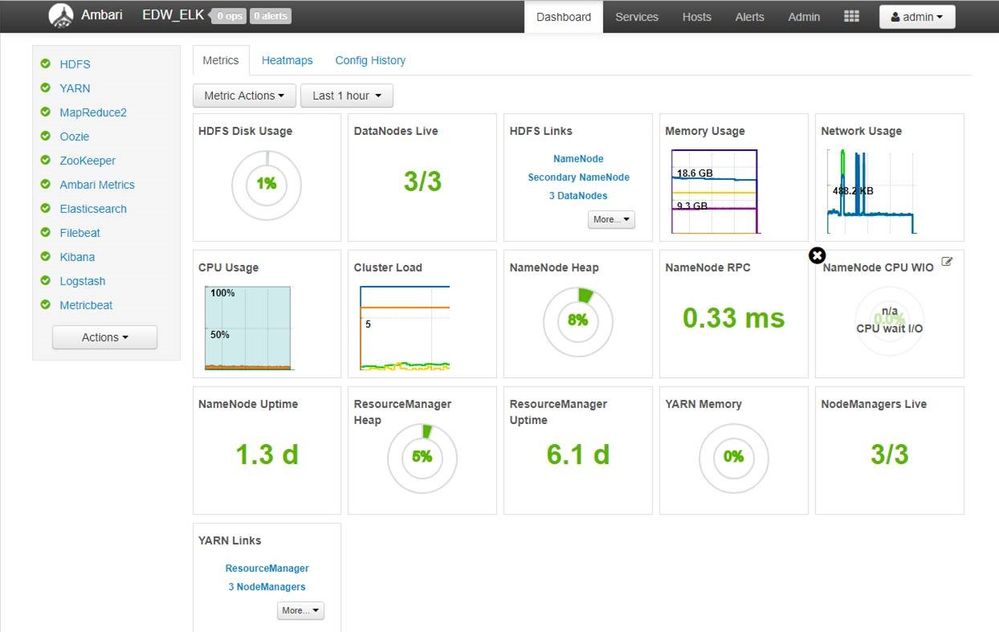Screen dimensions: 999x632
Task: Open More dropdown in HDFS Links
Action: 611,219
